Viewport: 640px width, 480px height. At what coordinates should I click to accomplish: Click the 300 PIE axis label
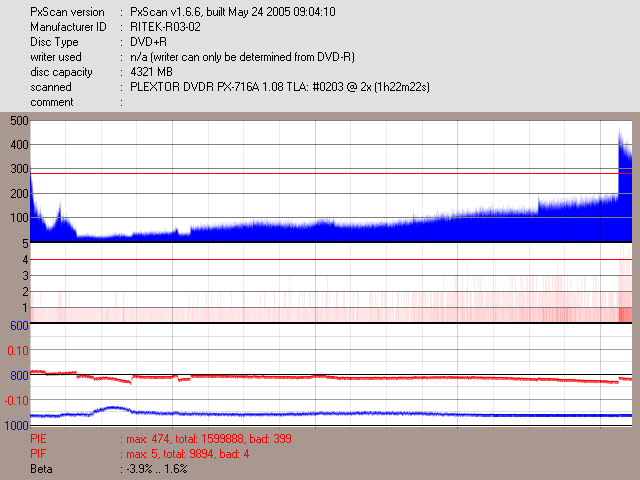19,169
